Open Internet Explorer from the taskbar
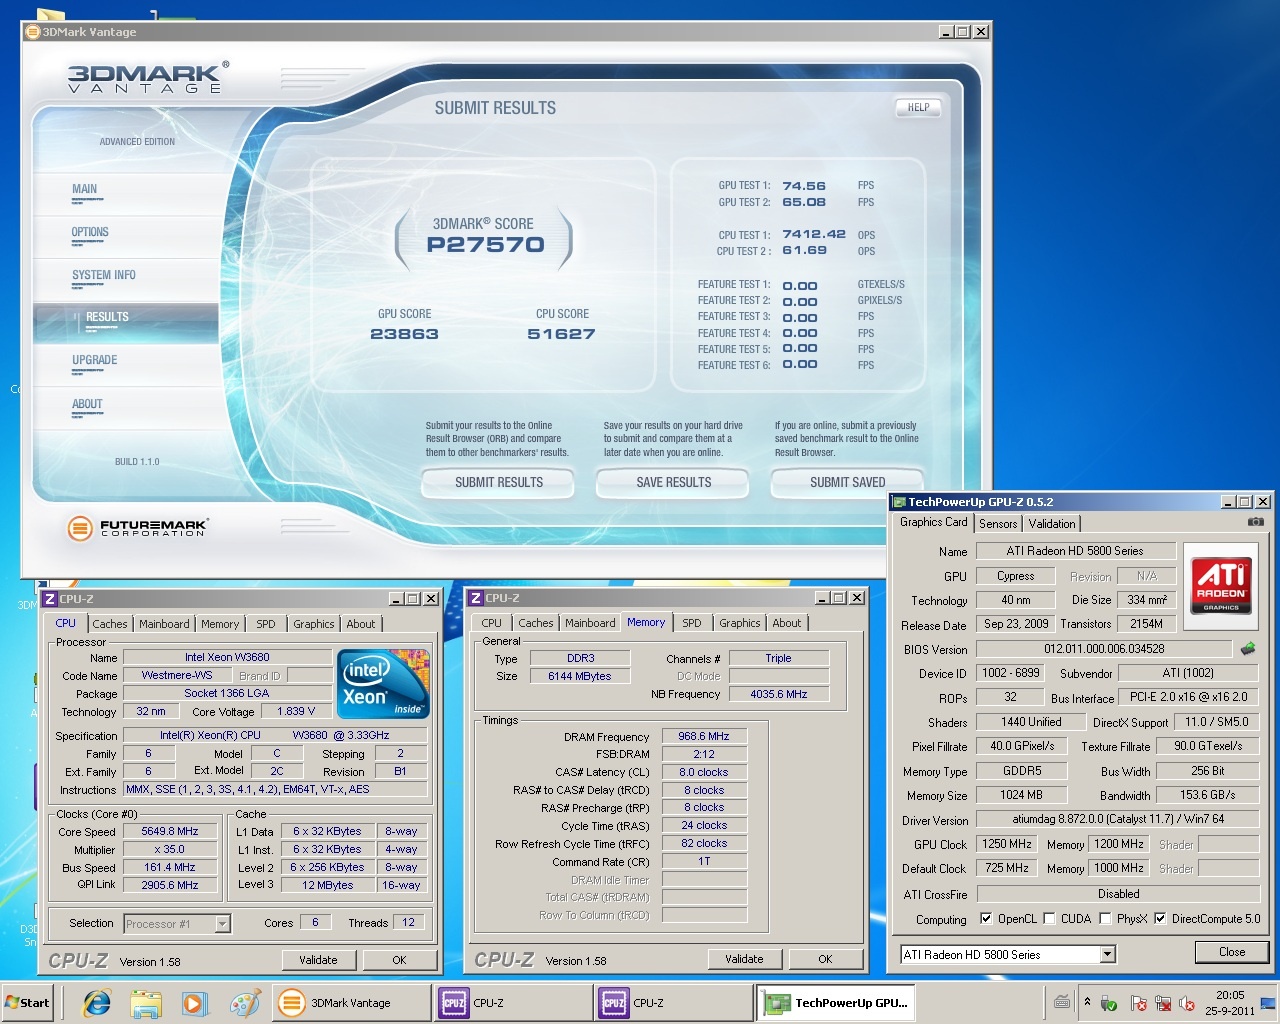 (97, 1003)
